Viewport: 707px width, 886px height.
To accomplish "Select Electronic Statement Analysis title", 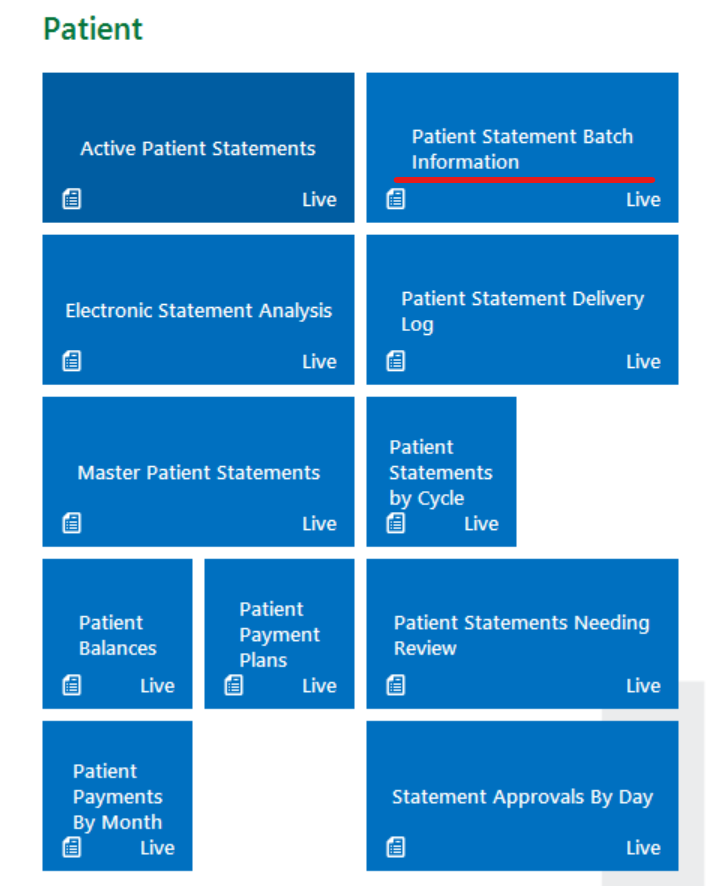I will (x=198, y=311).
